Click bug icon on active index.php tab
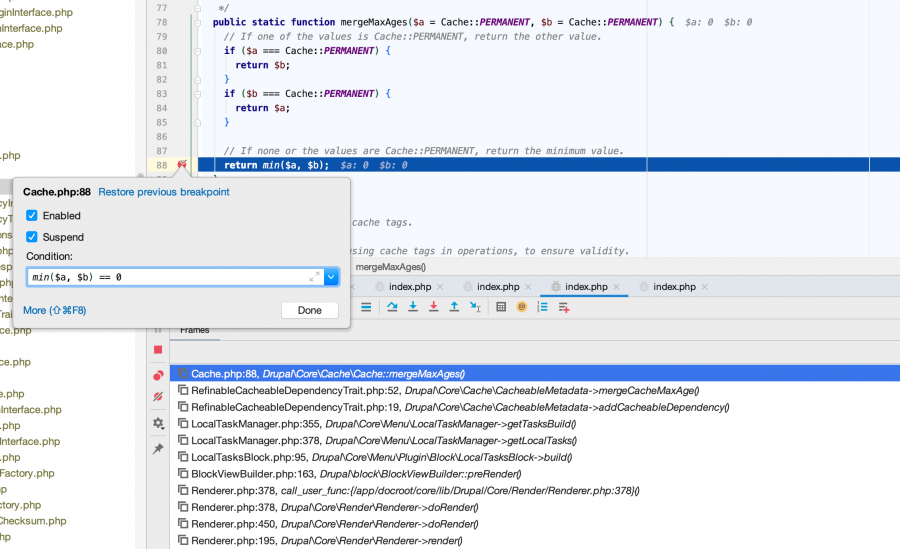Viewport: 900px width, 549px height. [556, 287]
